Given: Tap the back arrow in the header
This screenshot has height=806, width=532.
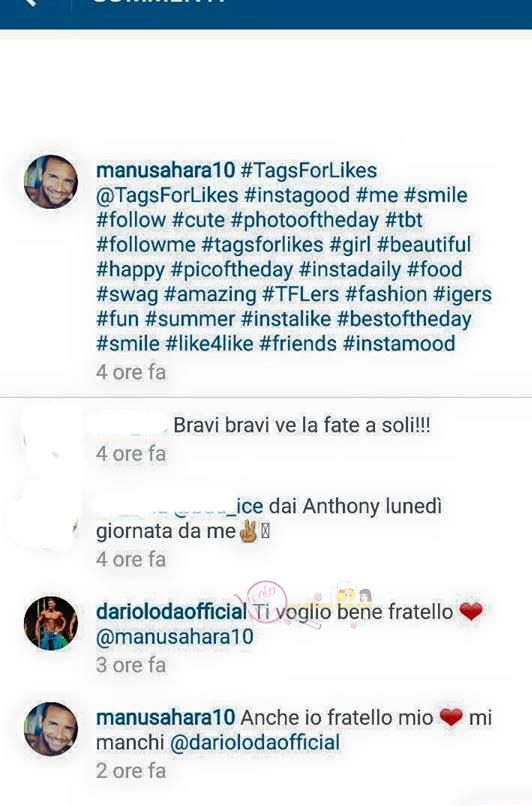Looking at the screenshot, I should click(31, 2).
